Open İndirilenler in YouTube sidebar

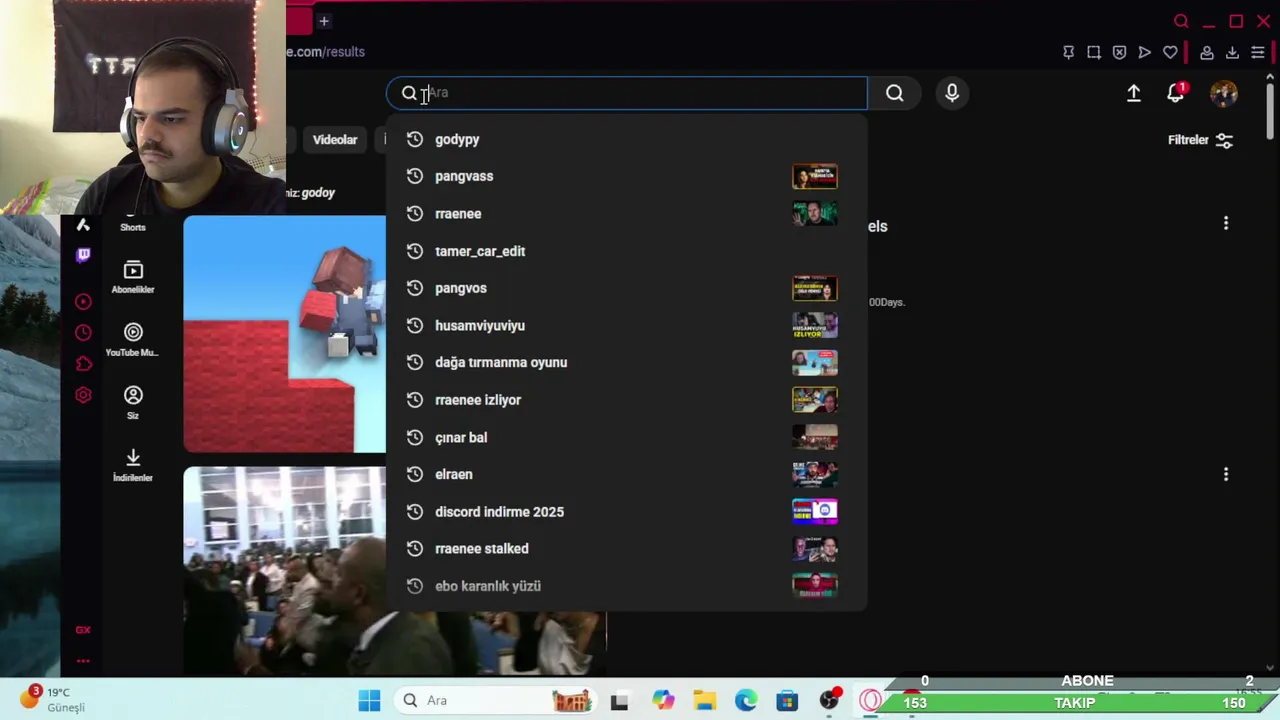coord(133,465)
